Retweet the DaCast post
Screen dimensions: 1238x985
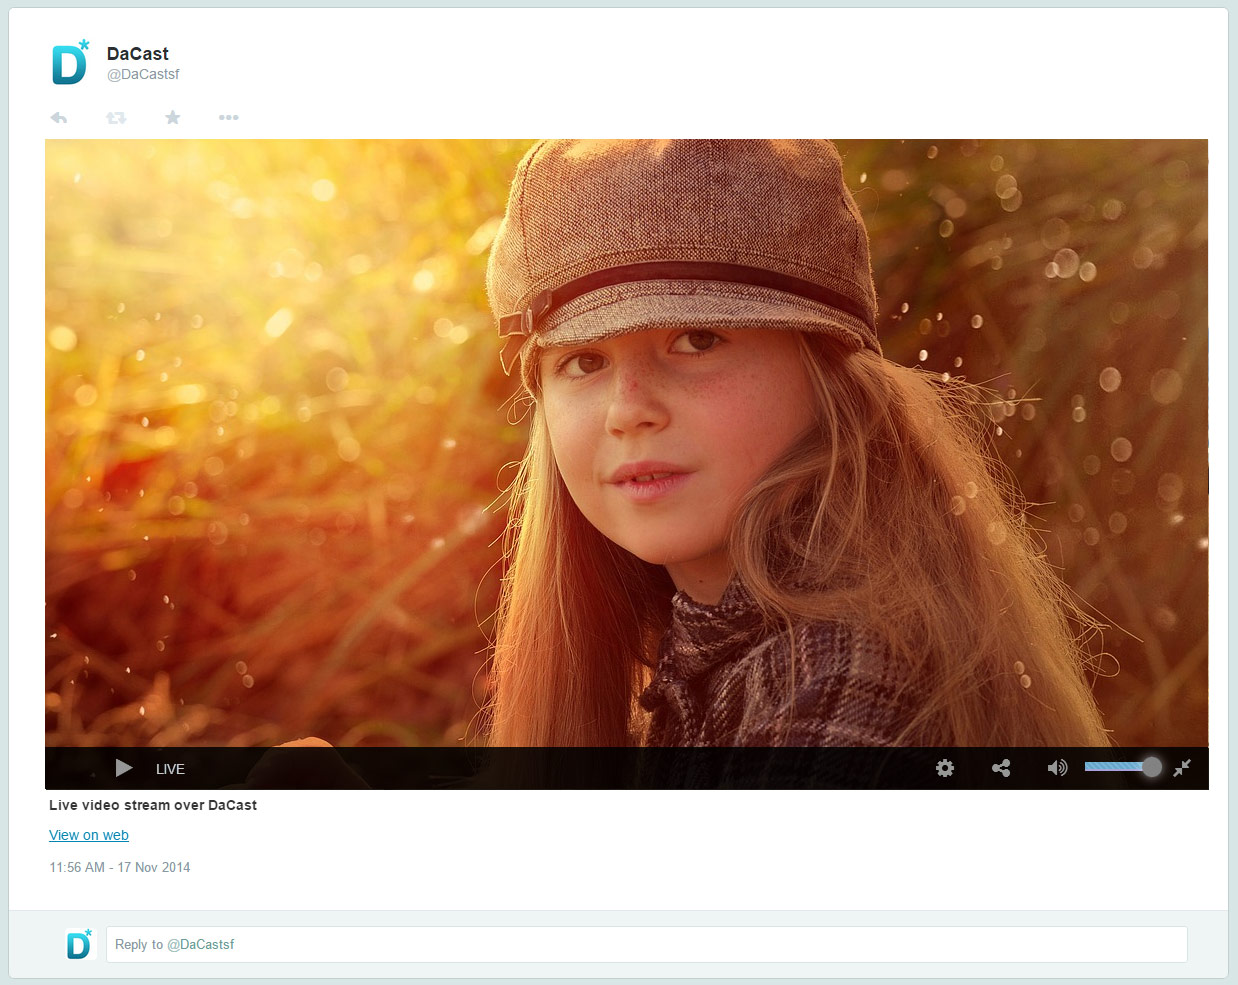pos(116,118)
